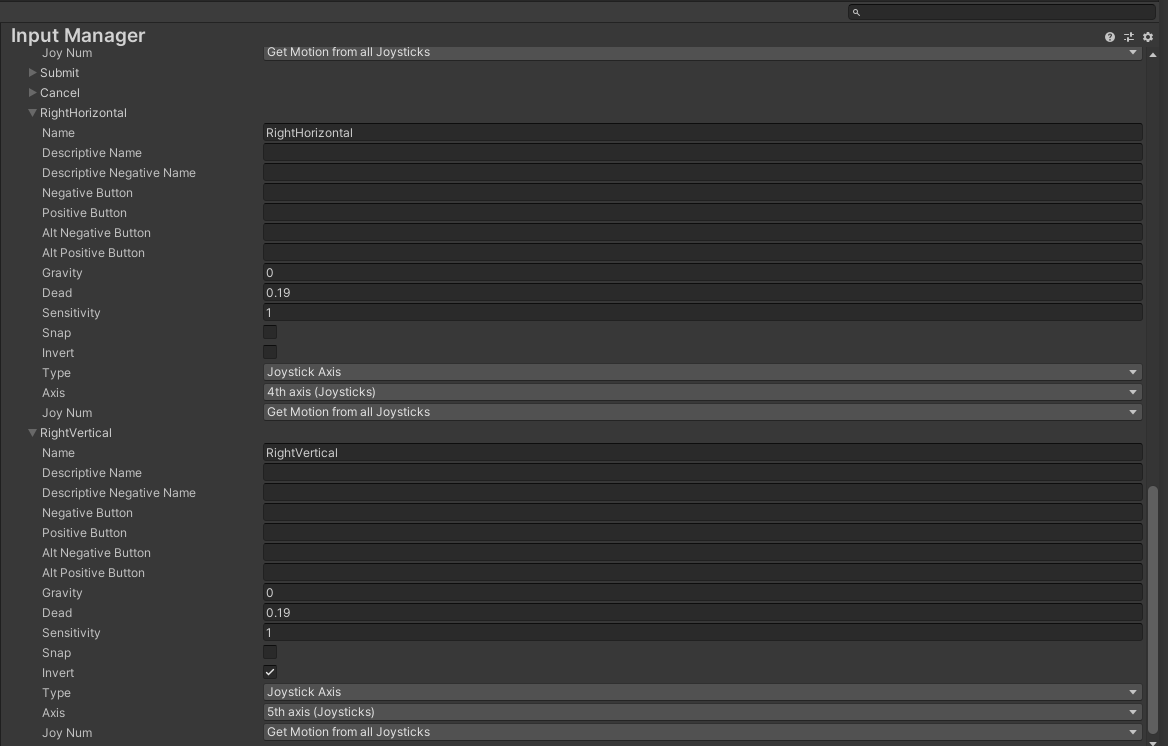The image size is (1168, 746).
Task: Click Alt Negative Button field under RightHorizontal
Action: click(x=702, y=233)
